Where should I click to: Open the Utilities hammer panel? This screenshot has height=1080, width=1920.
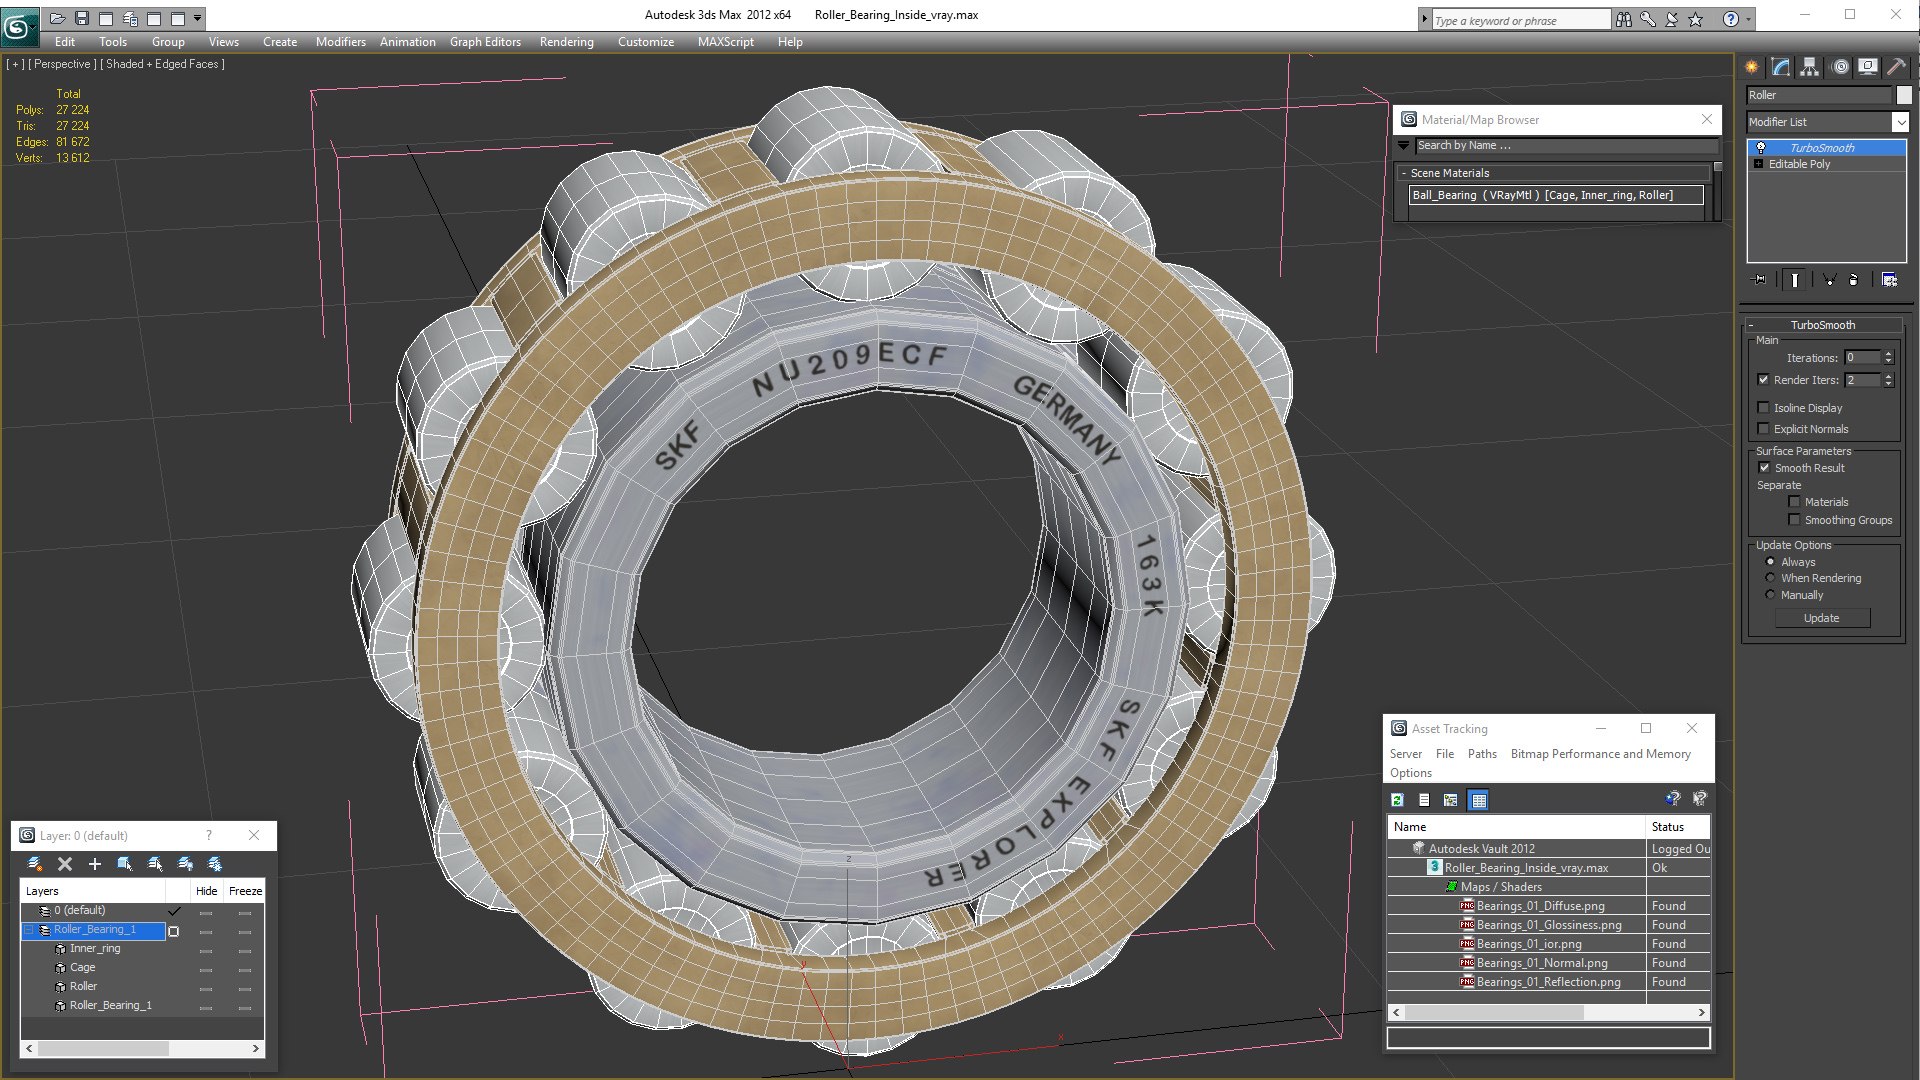(x=1896, y=67)
